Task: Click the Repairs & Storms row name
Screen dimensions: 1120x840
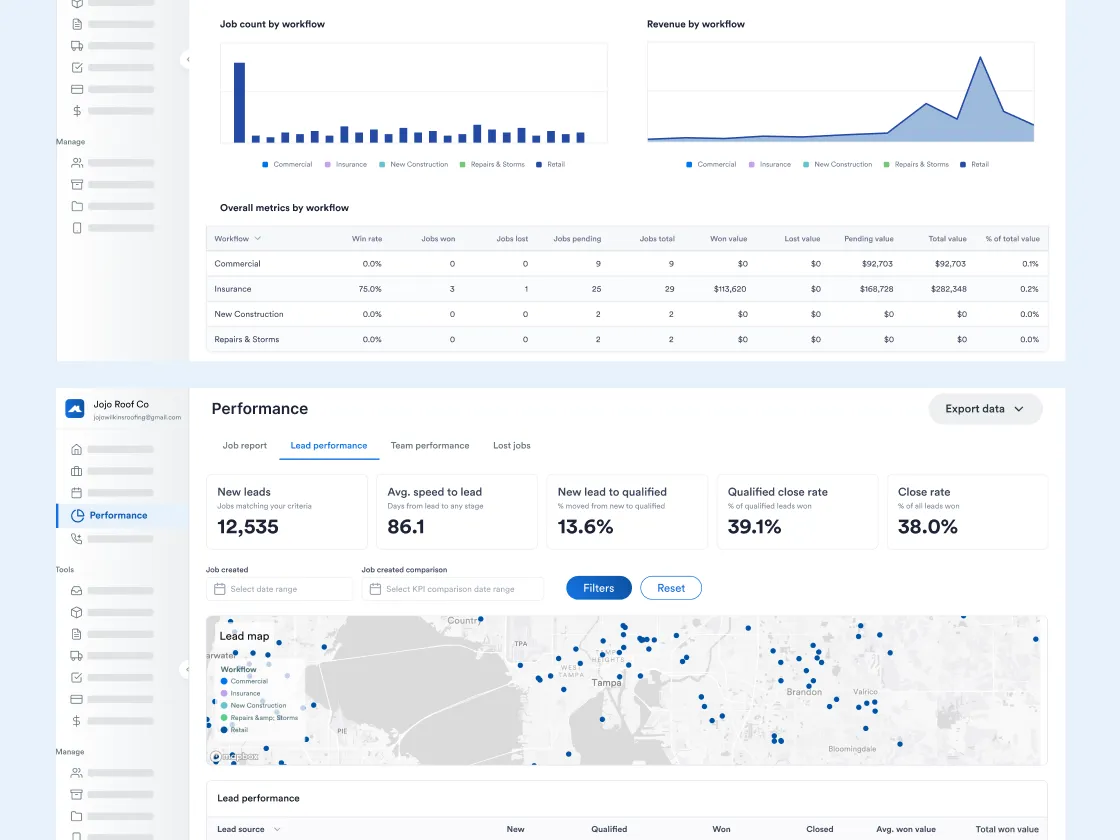Action: point(246,339)
